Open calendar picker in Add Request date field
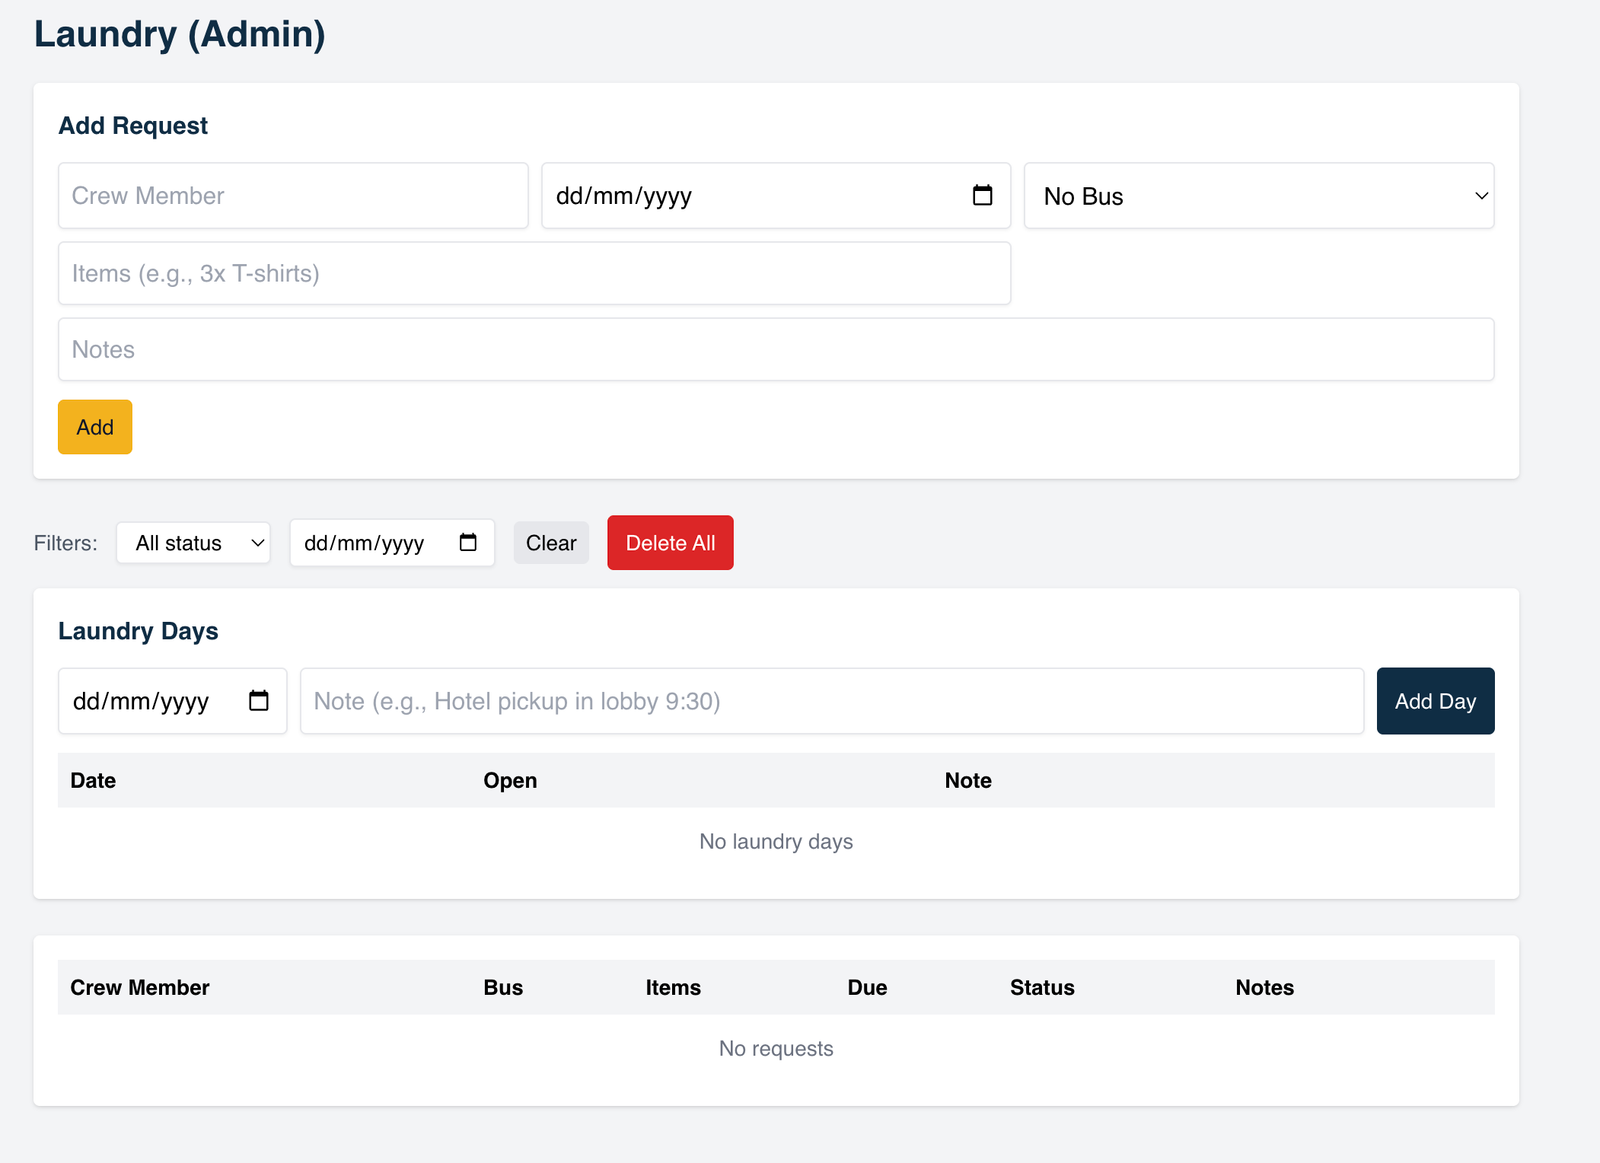The image size is (1600, 1163). 982,196
